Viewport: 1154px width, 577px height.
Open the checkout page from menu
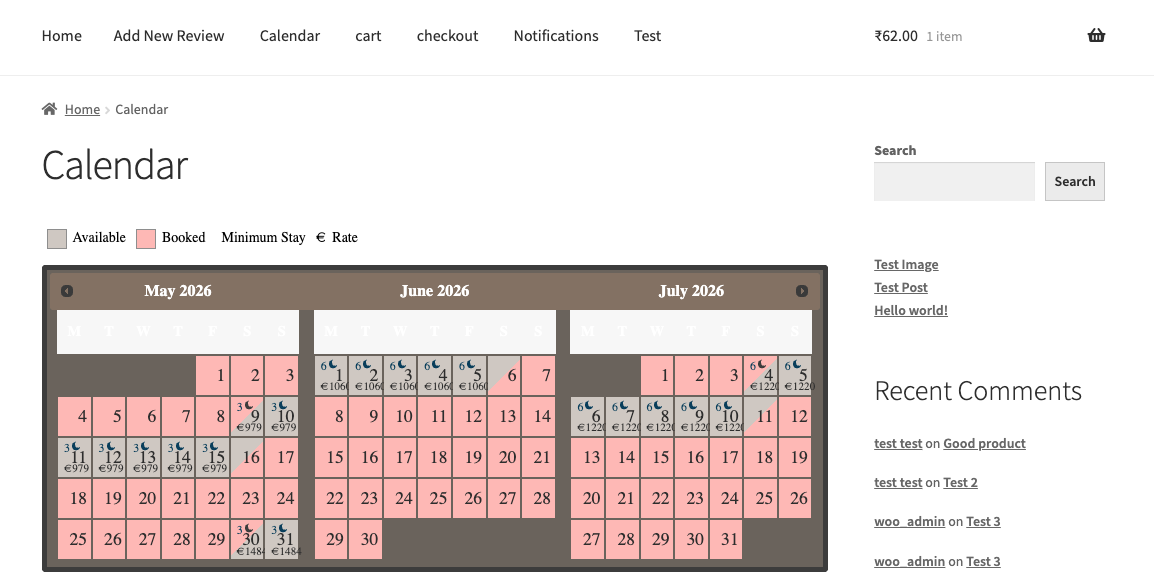coord(447,36)
